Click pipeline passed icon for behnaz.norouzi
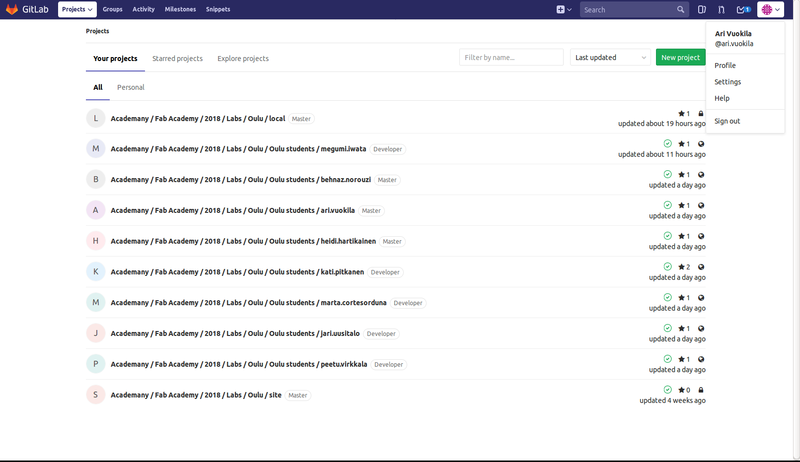The width and height of the screenshot is (800, 462). click(x=667, y=174)
